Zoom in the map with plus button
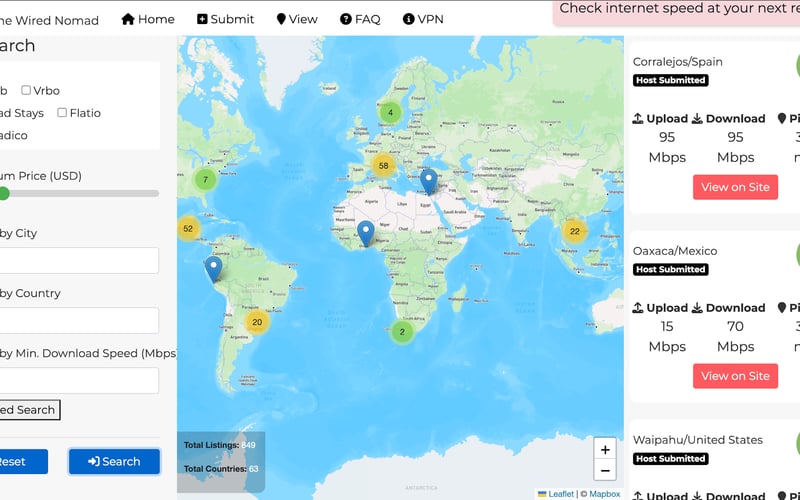Image resolution: width=800 pixels, height=500 pixels. pos(605,449)
